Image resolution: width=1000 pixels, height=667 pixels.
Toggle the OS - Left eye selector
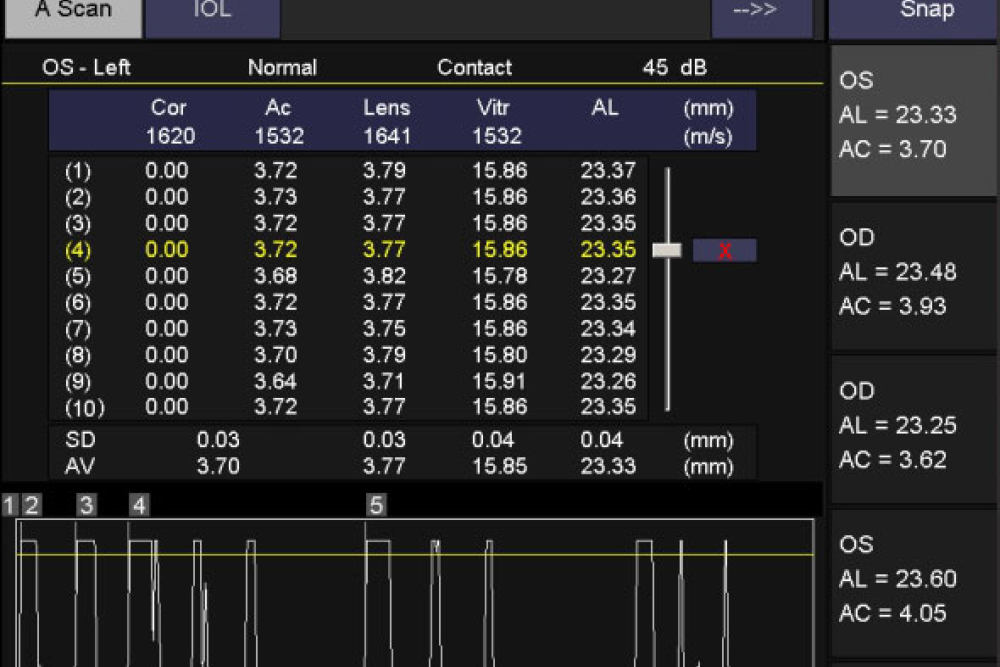tap(86, 68)
